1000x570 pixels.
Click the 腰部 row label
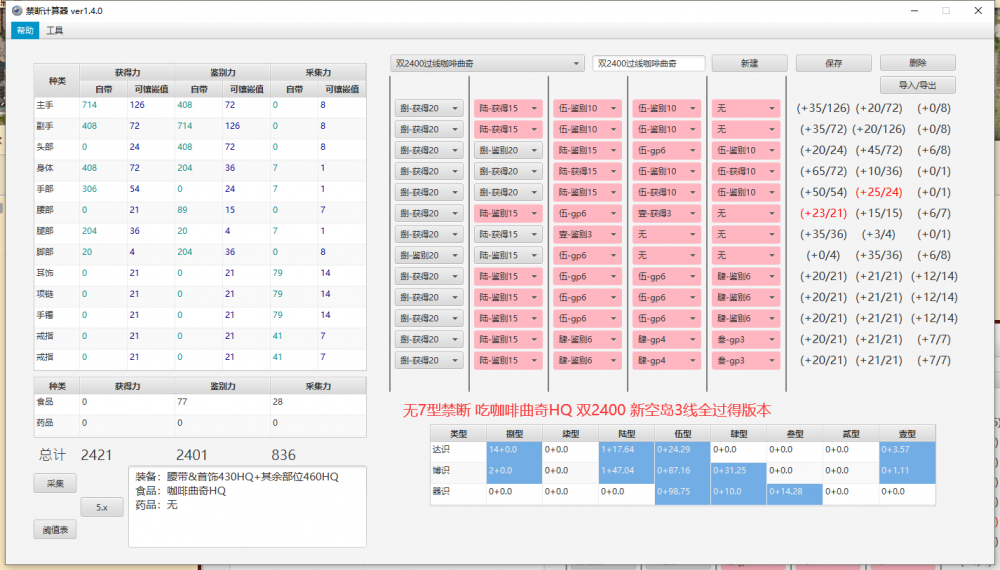tap(45, 210)
